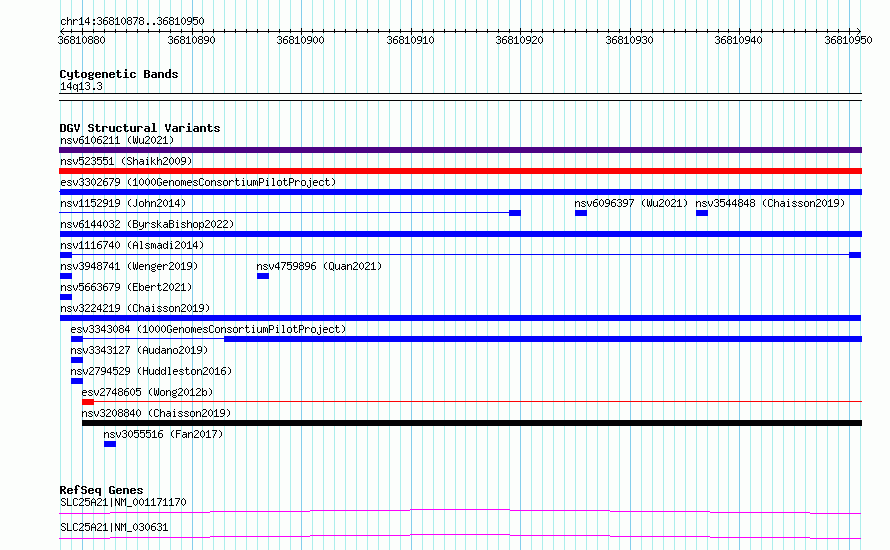Click blue block under nsv3948741
Screen dimensions: 890x550
click(x=66, y=276)
